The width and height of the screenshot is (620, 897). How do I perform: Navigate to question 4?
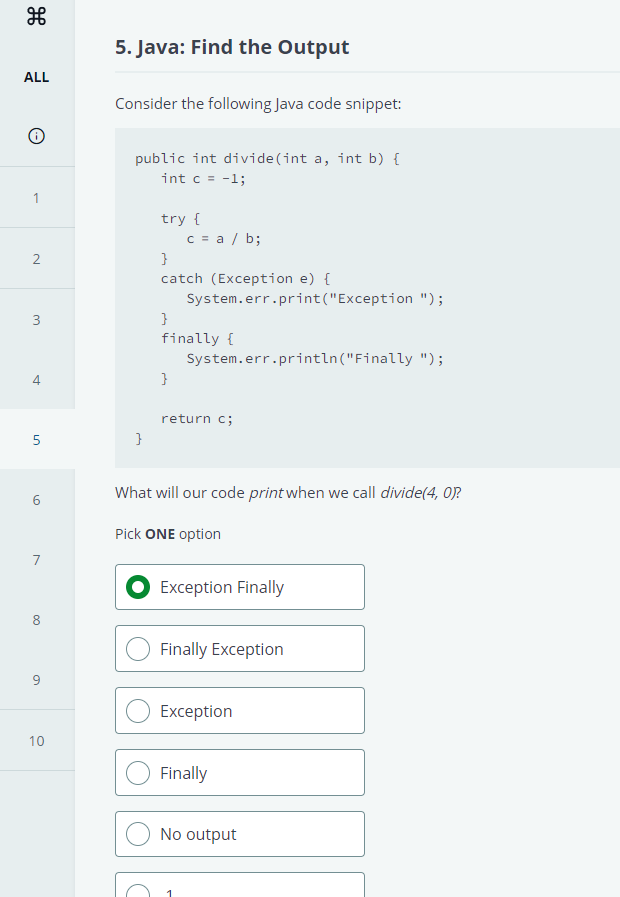[37, 379]
